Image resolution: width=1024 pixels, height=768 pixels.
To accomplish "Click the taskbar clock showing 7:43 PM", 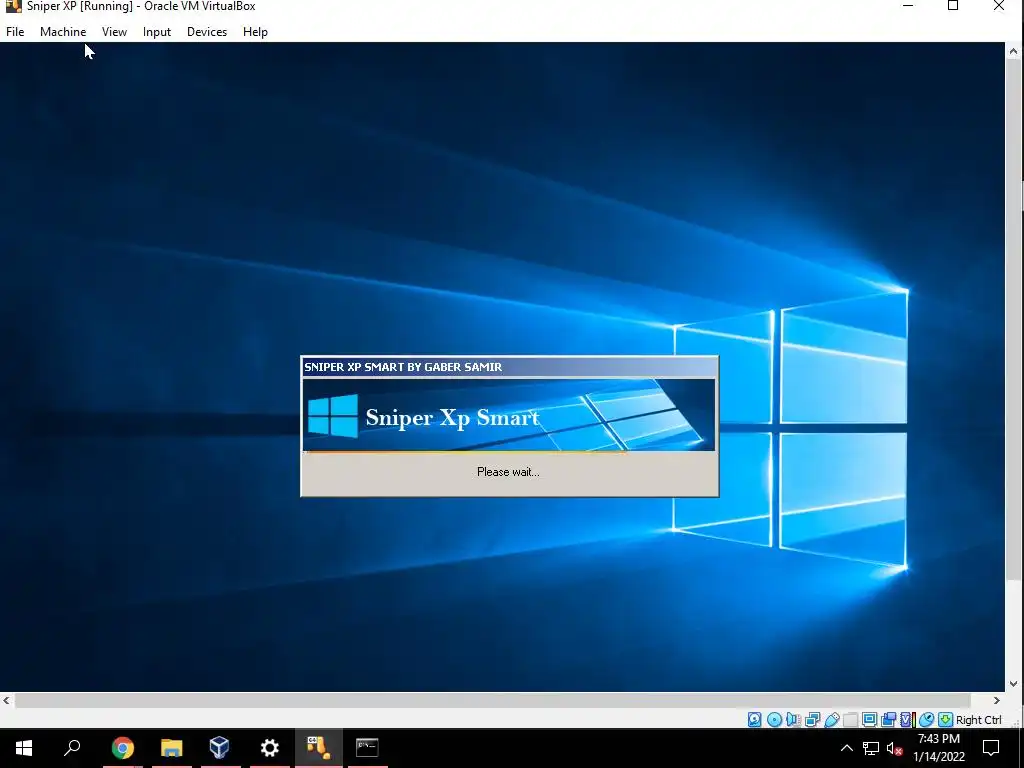I will pyautogui.click(x=938, y=748).
